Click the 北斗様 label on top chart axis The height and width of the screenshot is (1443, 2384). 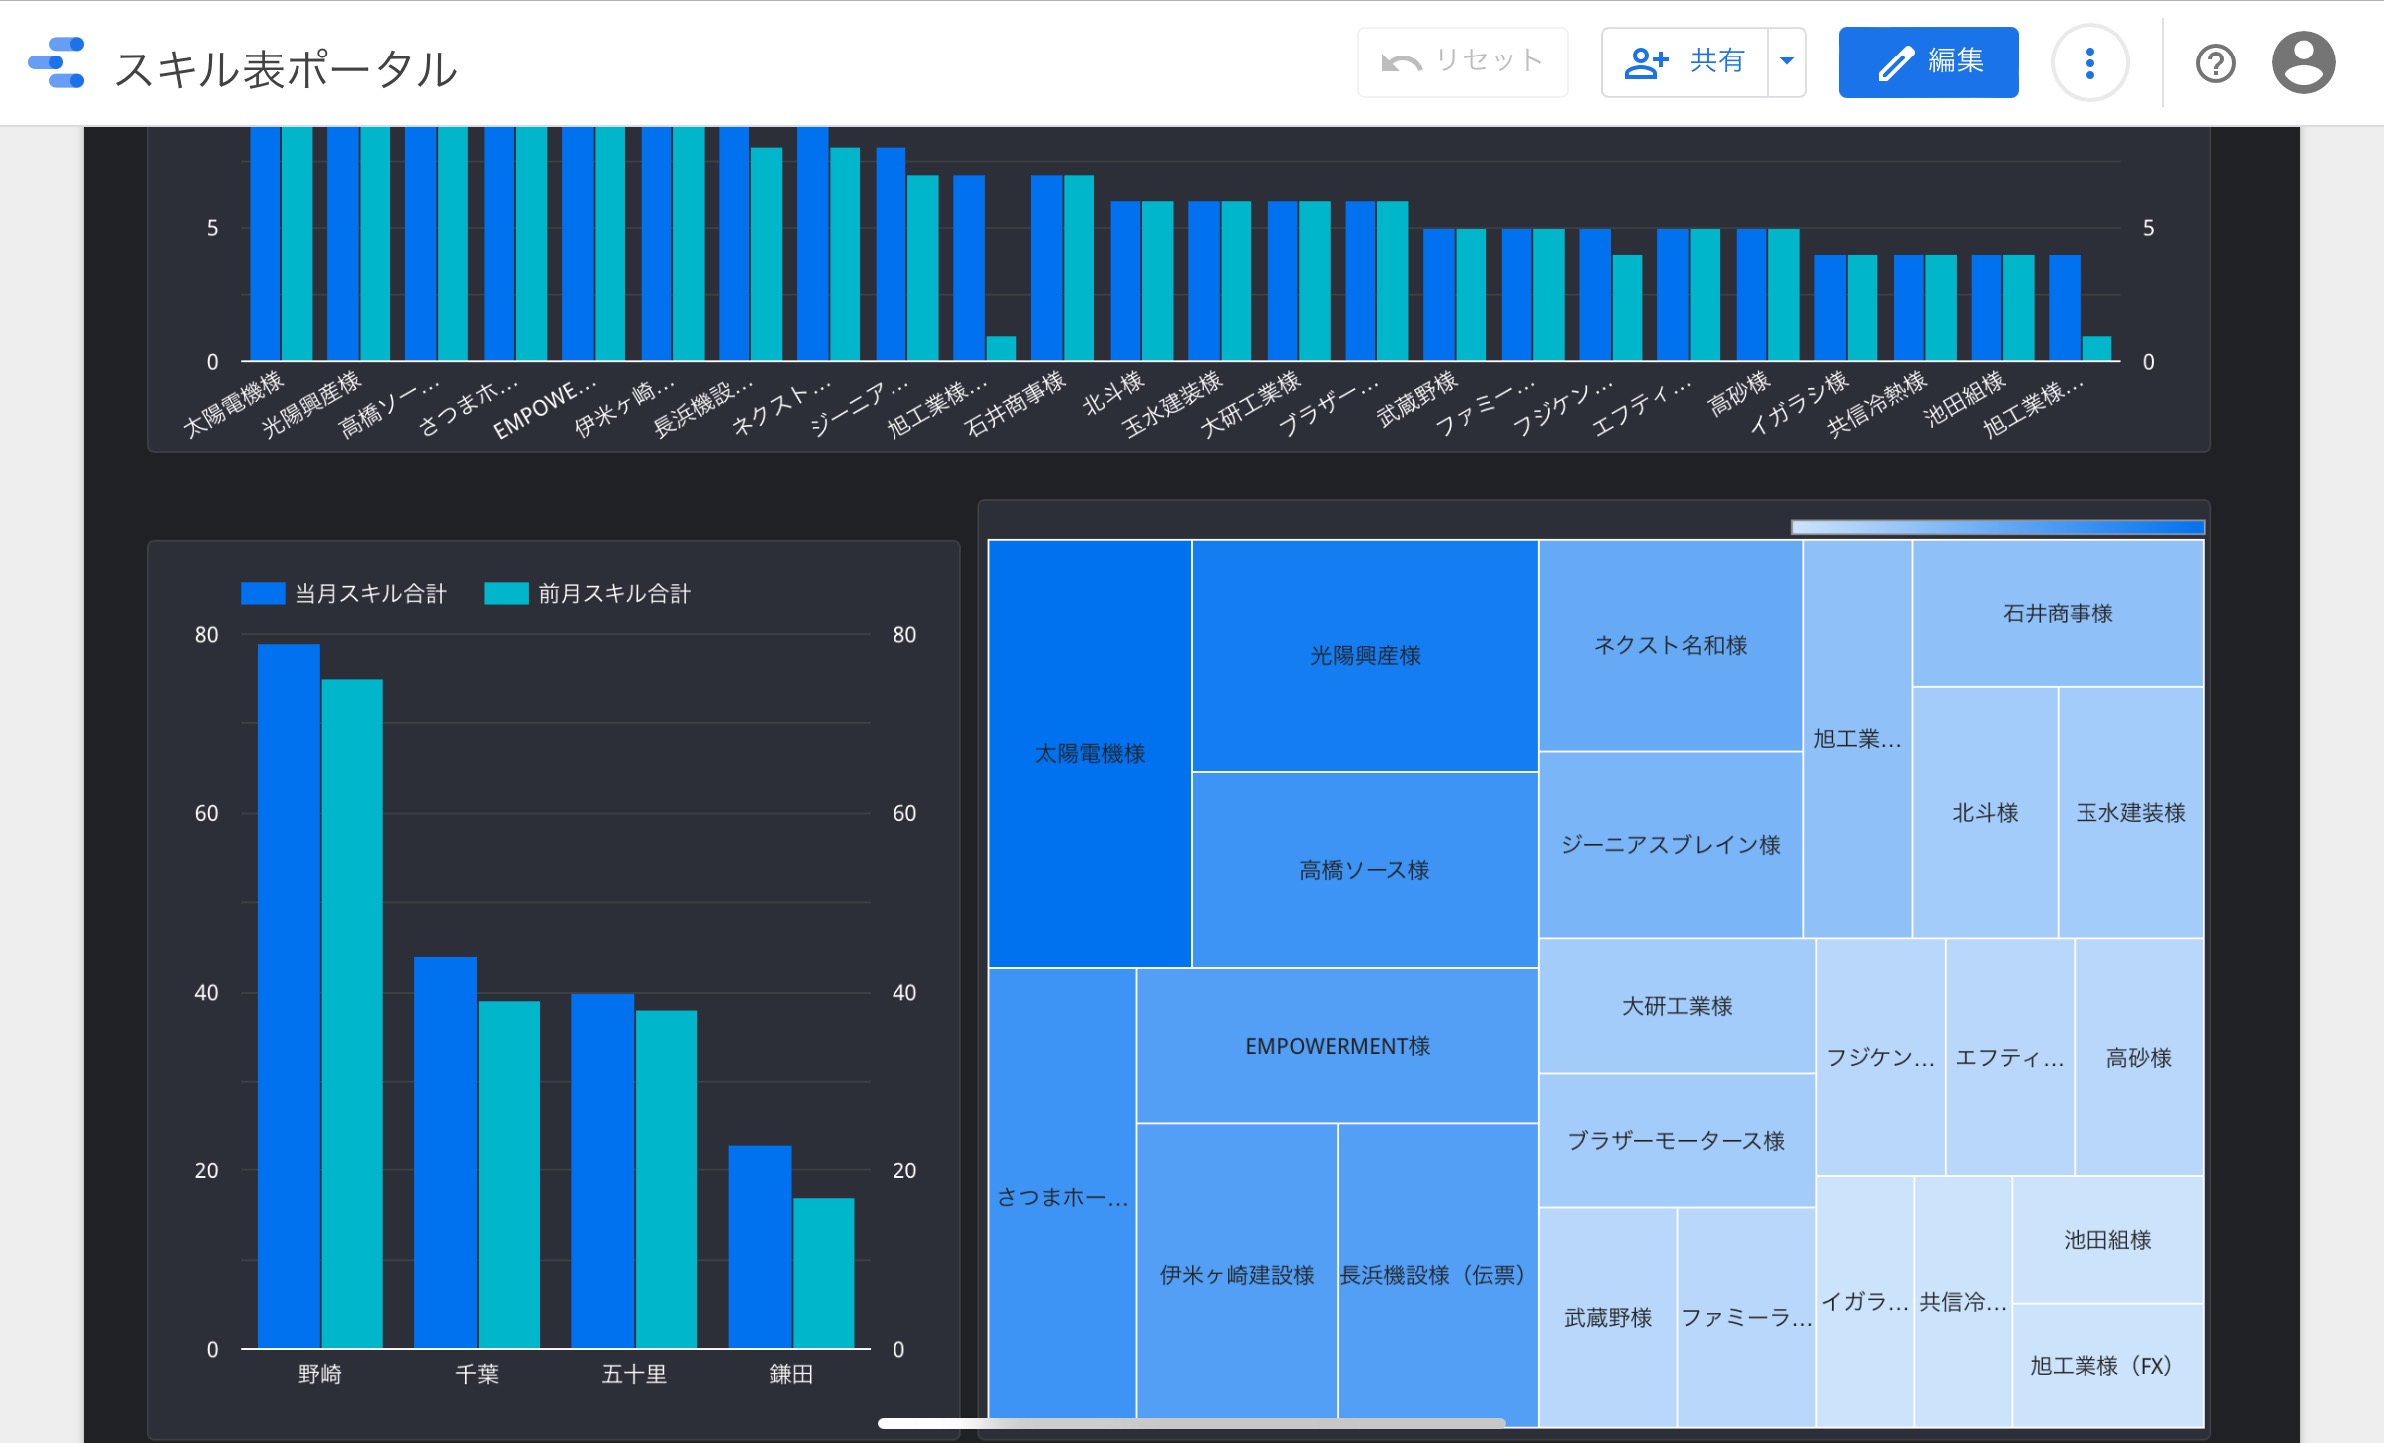click(x=1113, y=392)
